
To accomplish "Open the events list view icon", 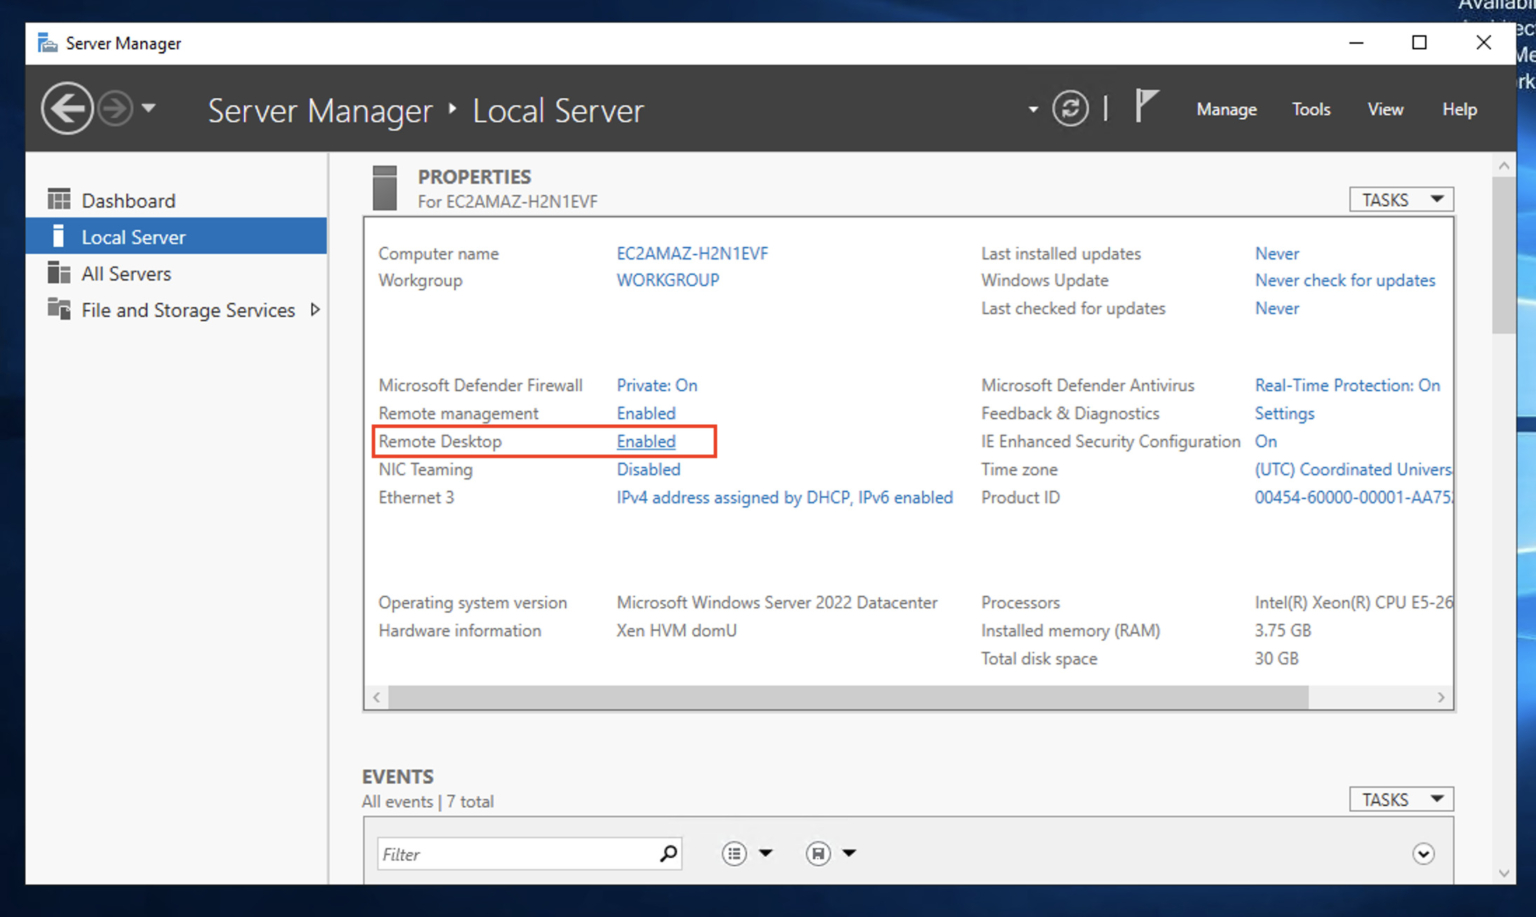I will pyautogui.click(x=734, y=853).
